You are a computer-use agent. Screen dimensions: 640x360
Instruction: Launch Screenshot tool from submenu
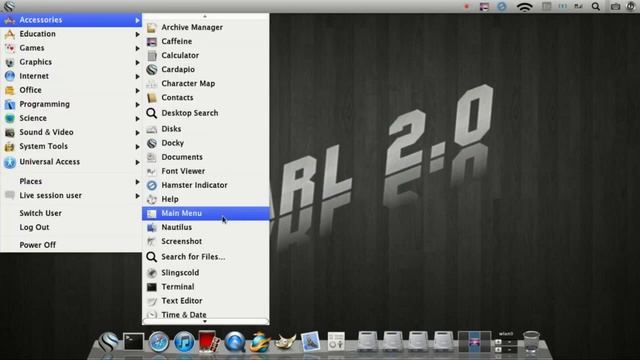point(205,241)
